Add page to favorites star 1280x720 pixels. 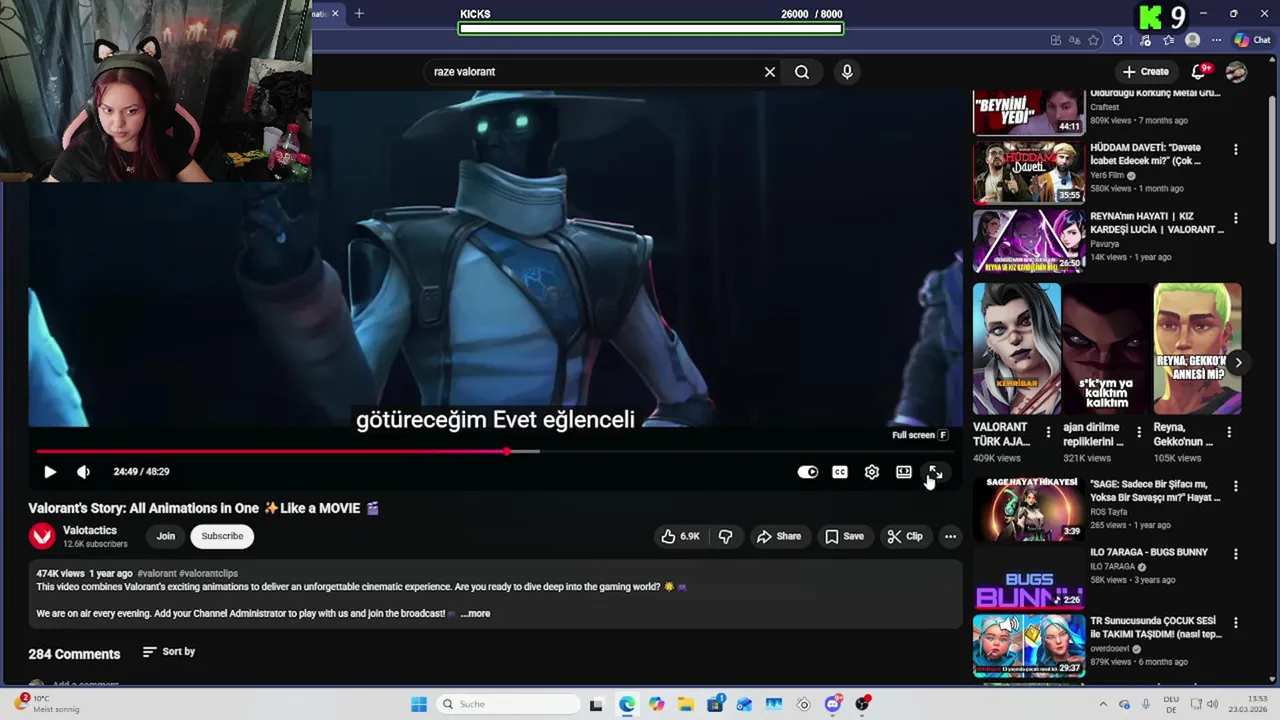pyautogui.click(x=1093, y=40)
